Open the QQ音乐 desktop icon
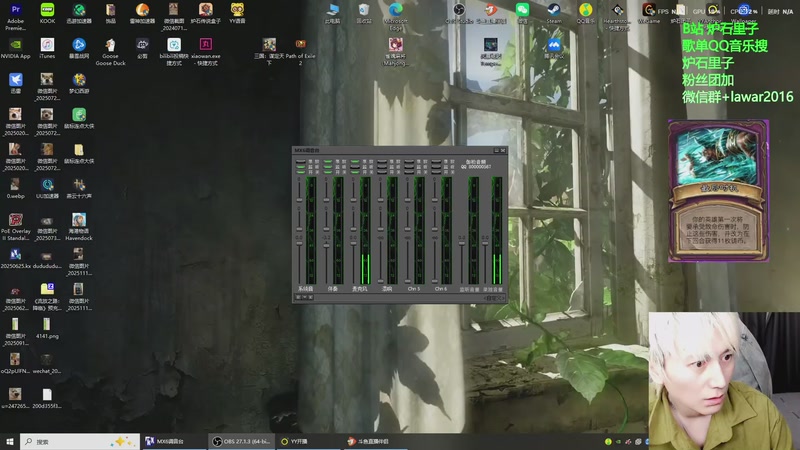 (585, 13)
